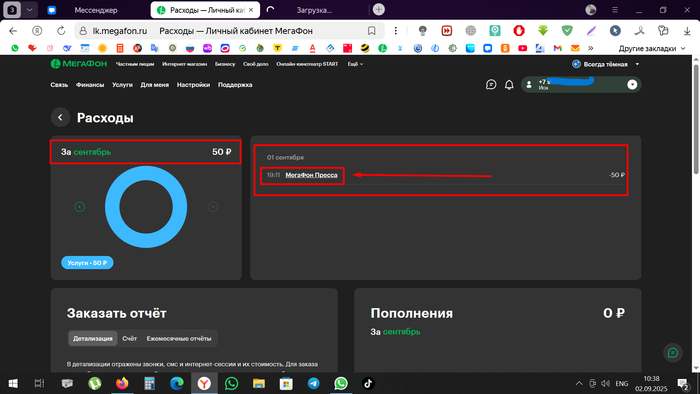Go to Частным лицам section
This screenshot has height=394, width=700.
[x=135, y=64]
